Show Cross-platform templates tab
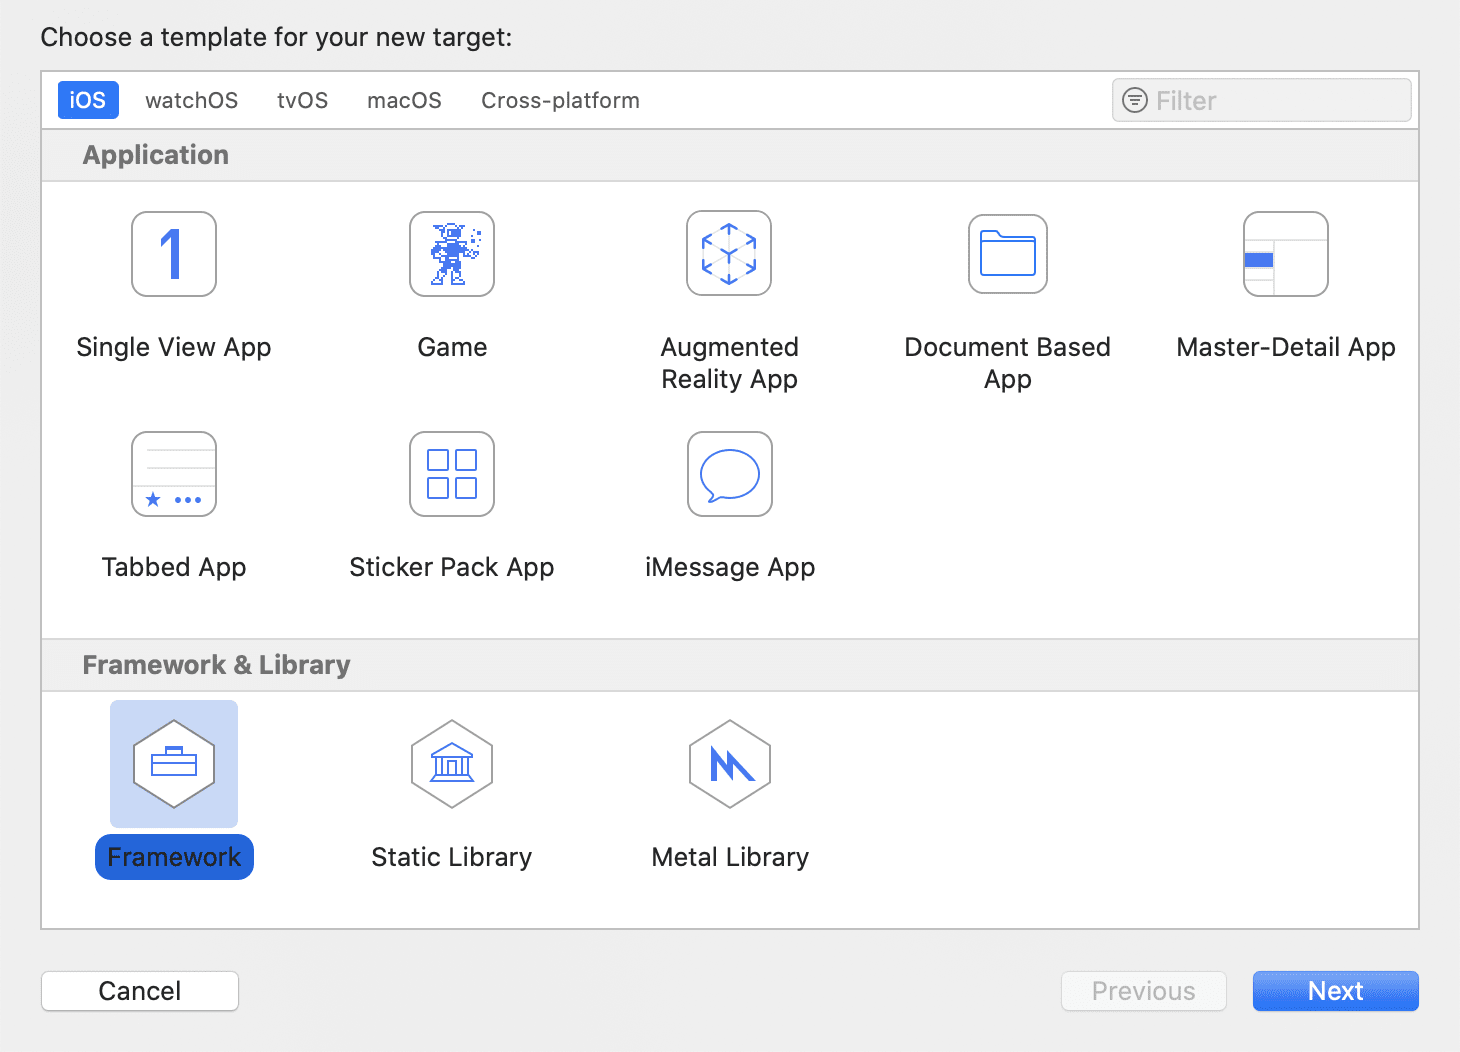This screenshot has width=1460, height=1052. [560, 100]
